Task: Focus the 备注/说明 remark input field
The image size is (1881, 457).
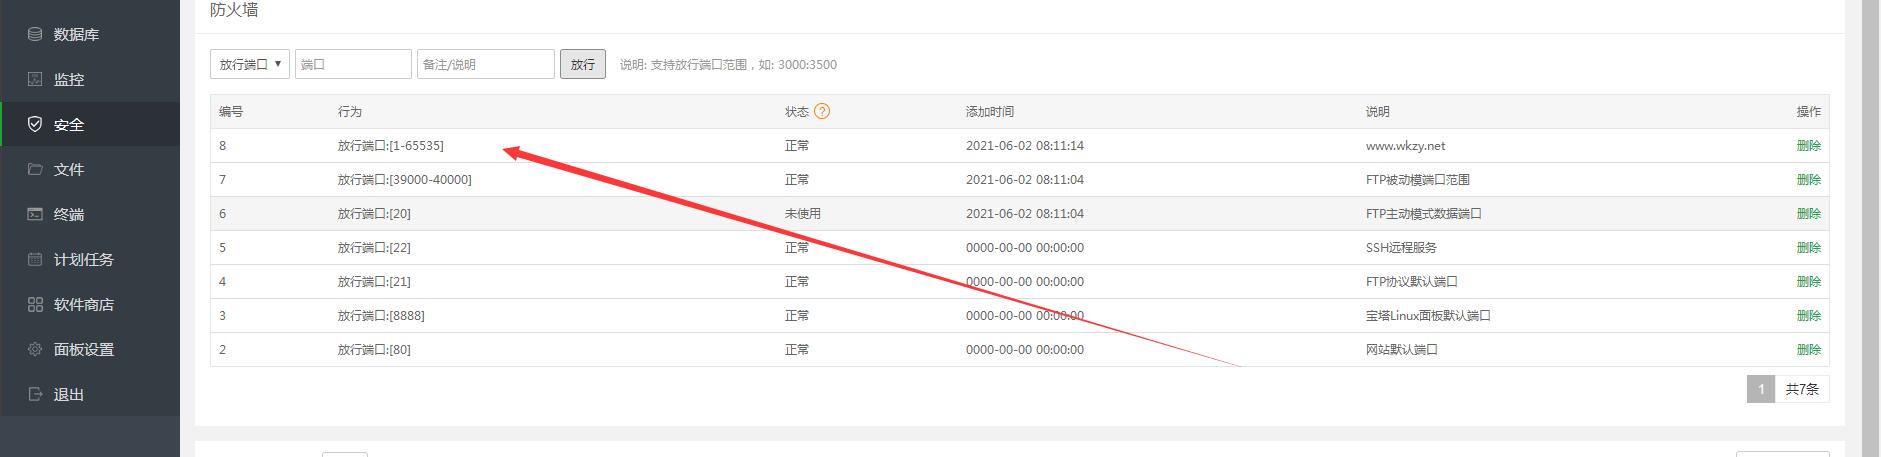Action: click(x=485, y=64)
